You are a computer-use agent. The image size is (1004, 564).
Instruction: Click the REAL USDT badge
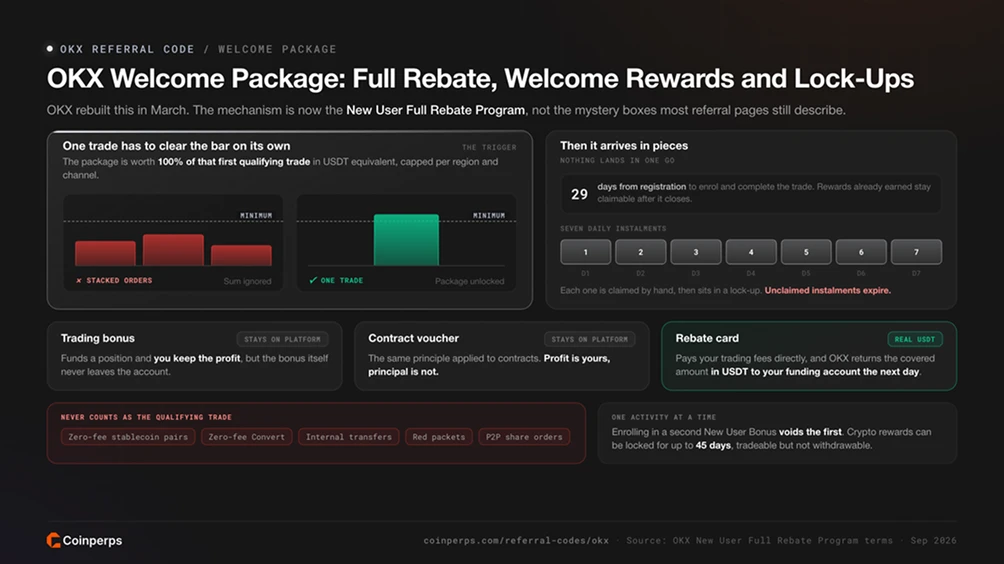click(914, 339)
